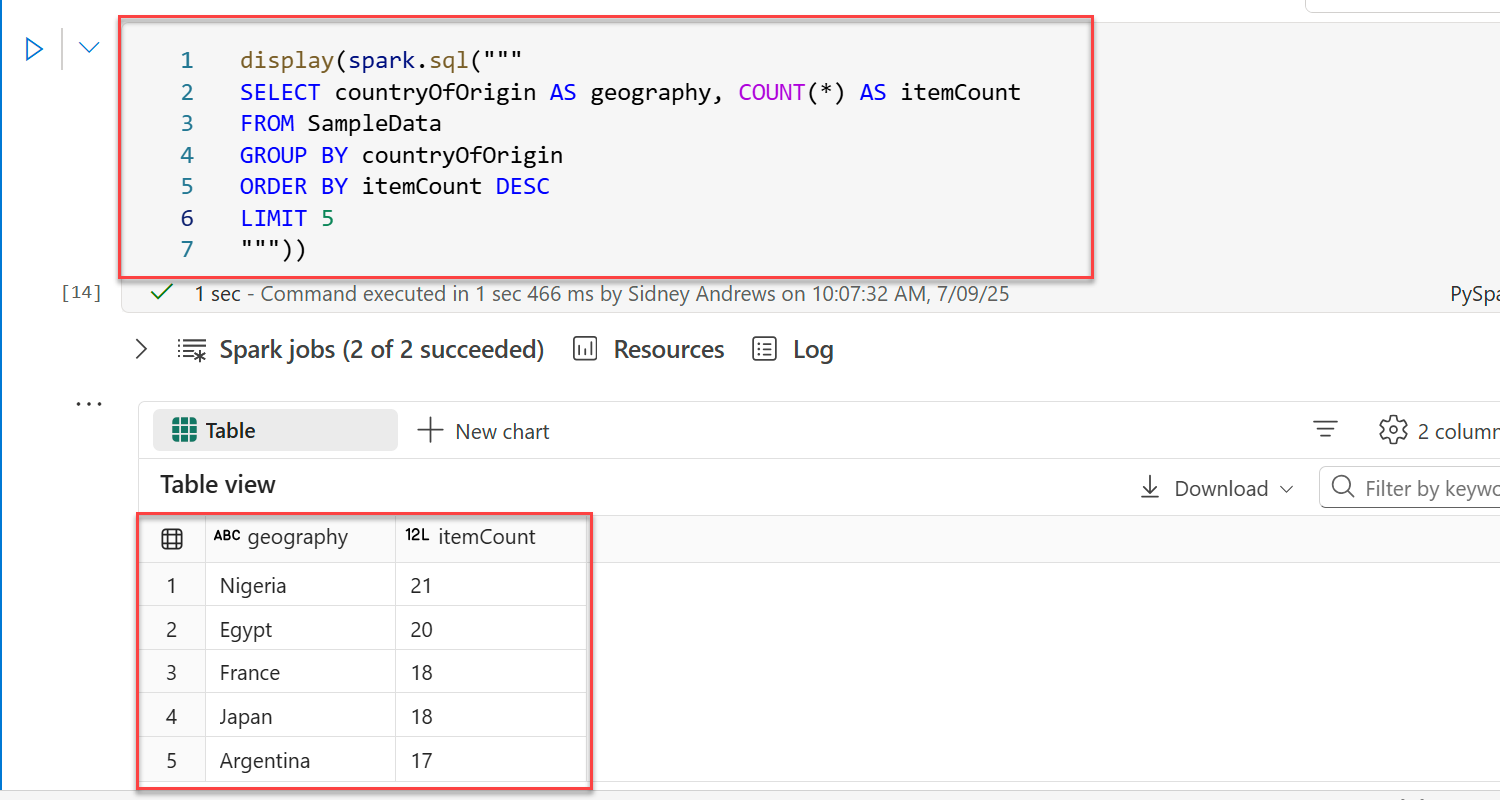1500x800 pixels.
Task: Click the Table view heading
Action: [218, 485]
